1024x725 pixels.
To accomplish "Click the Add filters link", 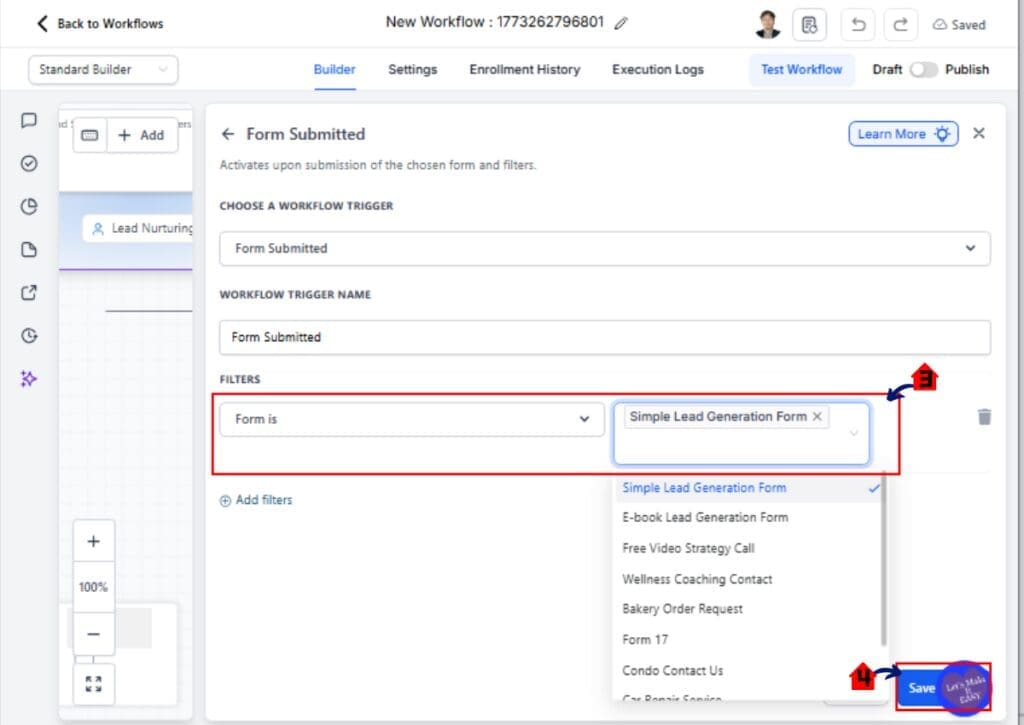I will [256, 500].
